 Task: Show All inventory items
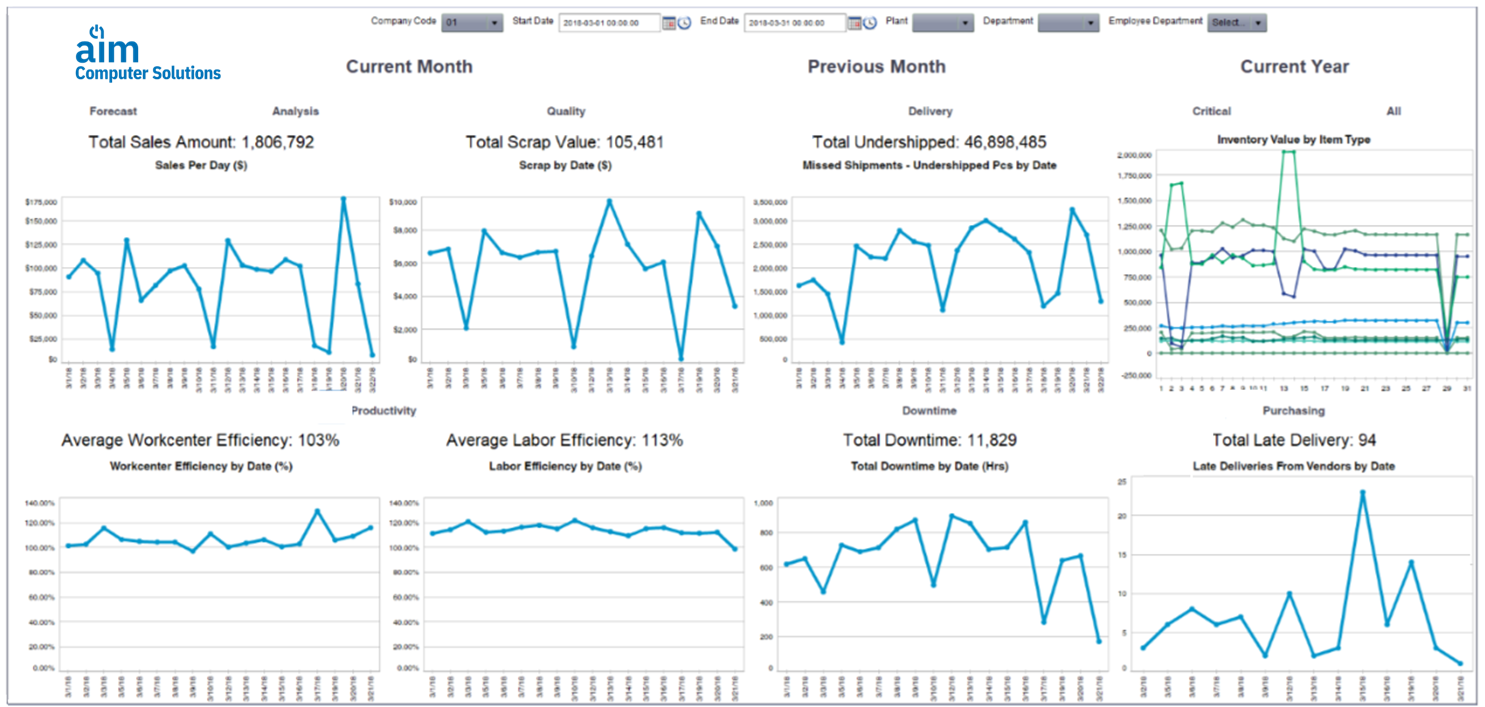[x=1393, y=111]
